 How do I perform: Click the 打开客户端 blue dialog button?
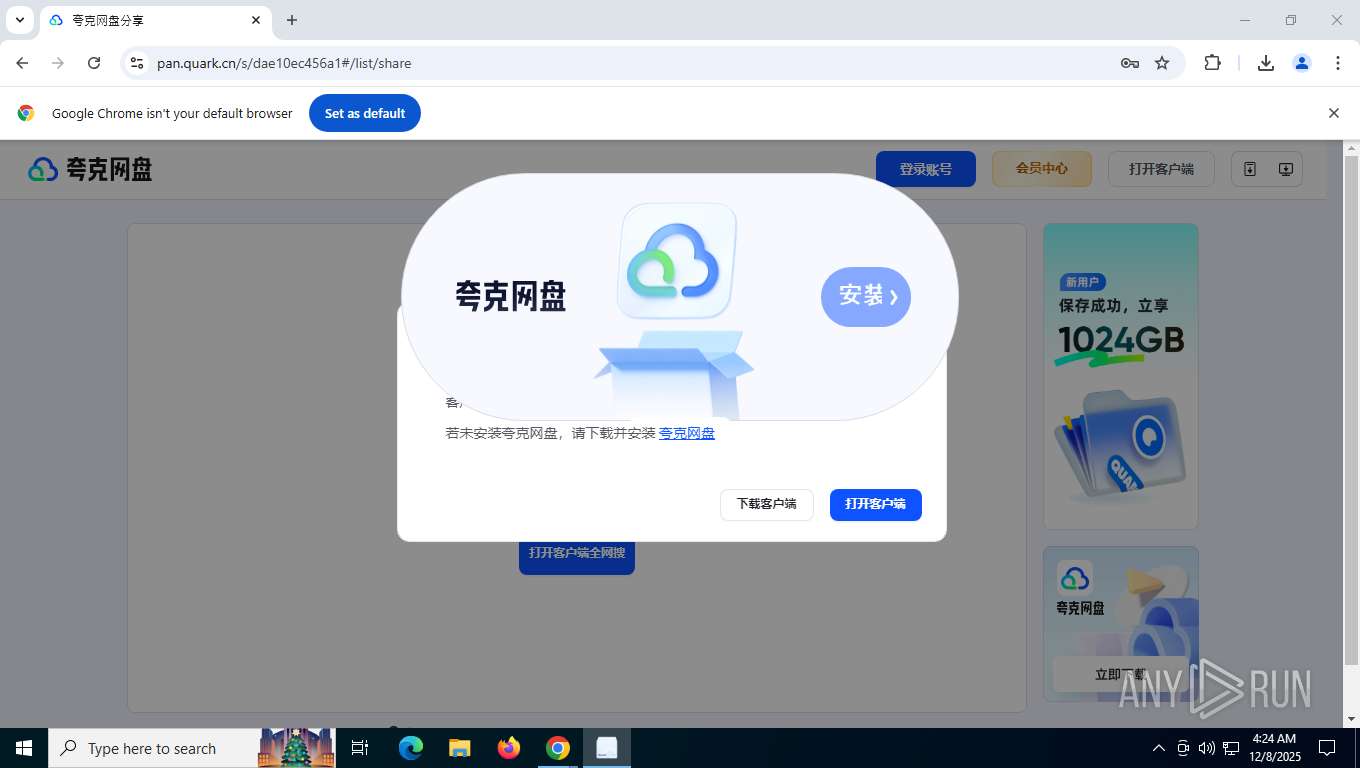(x=876, y=504)
